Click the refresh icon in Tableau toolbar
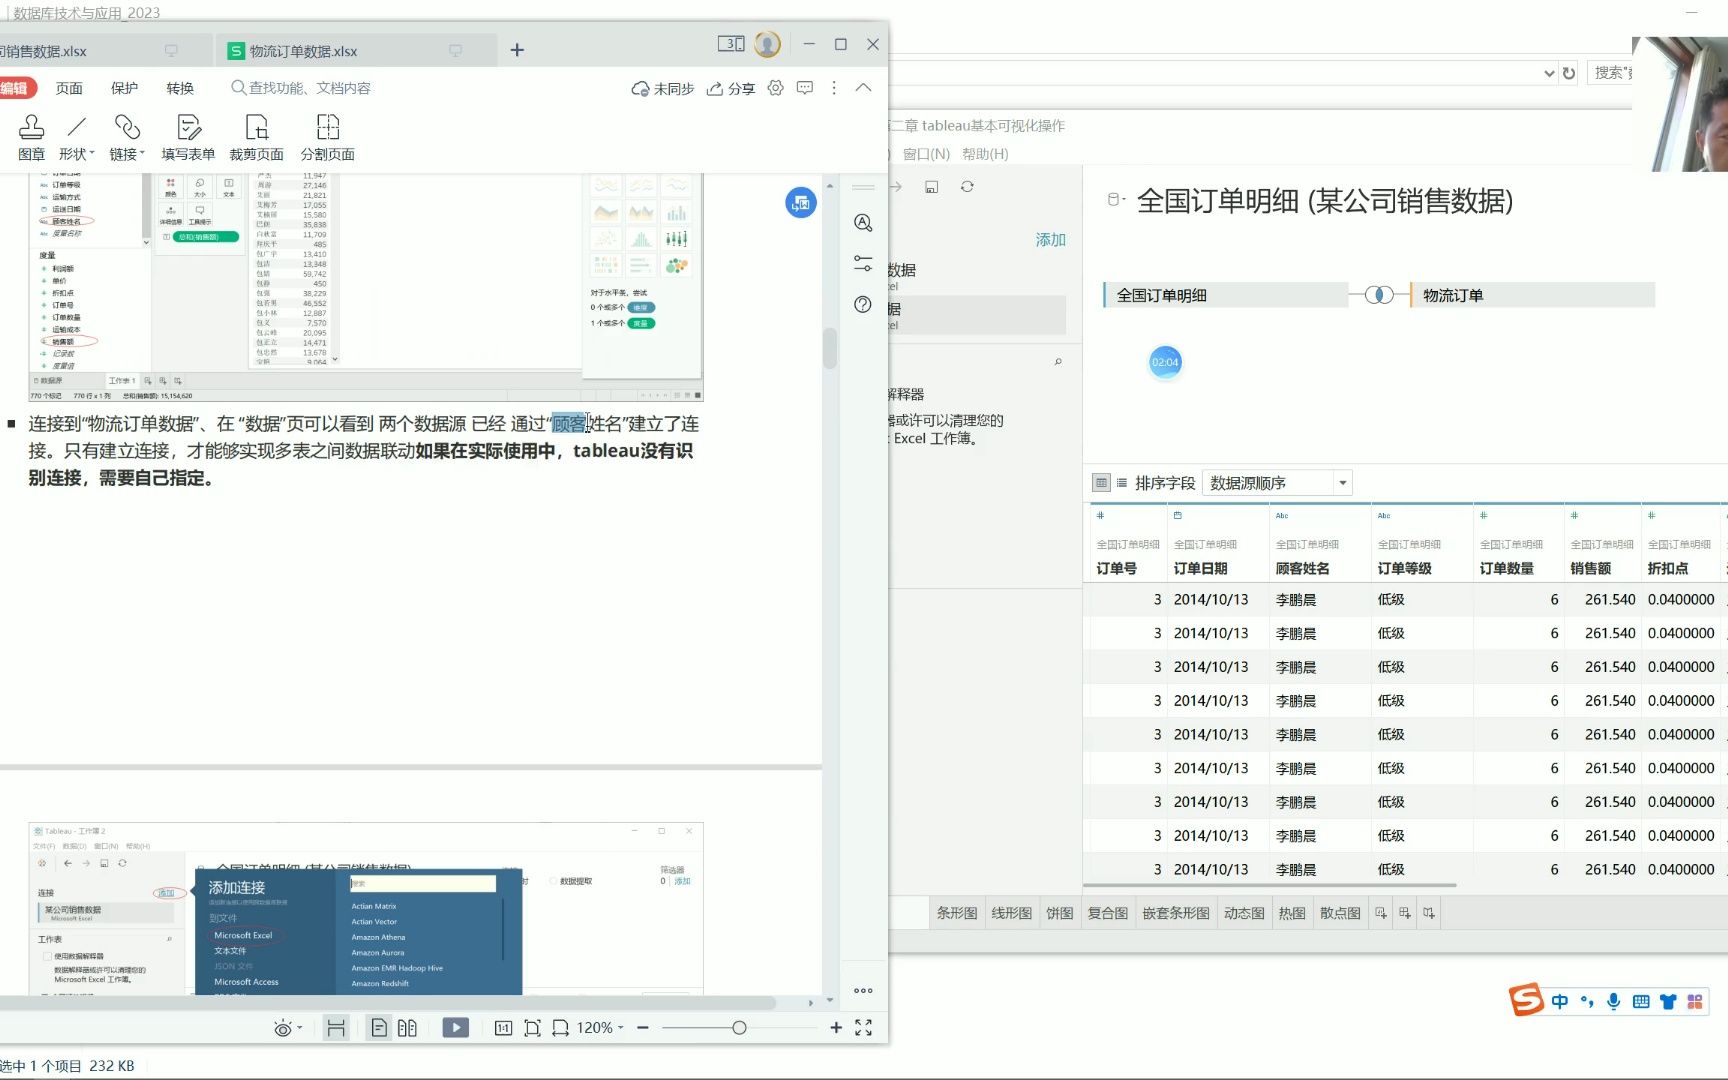 967,187
